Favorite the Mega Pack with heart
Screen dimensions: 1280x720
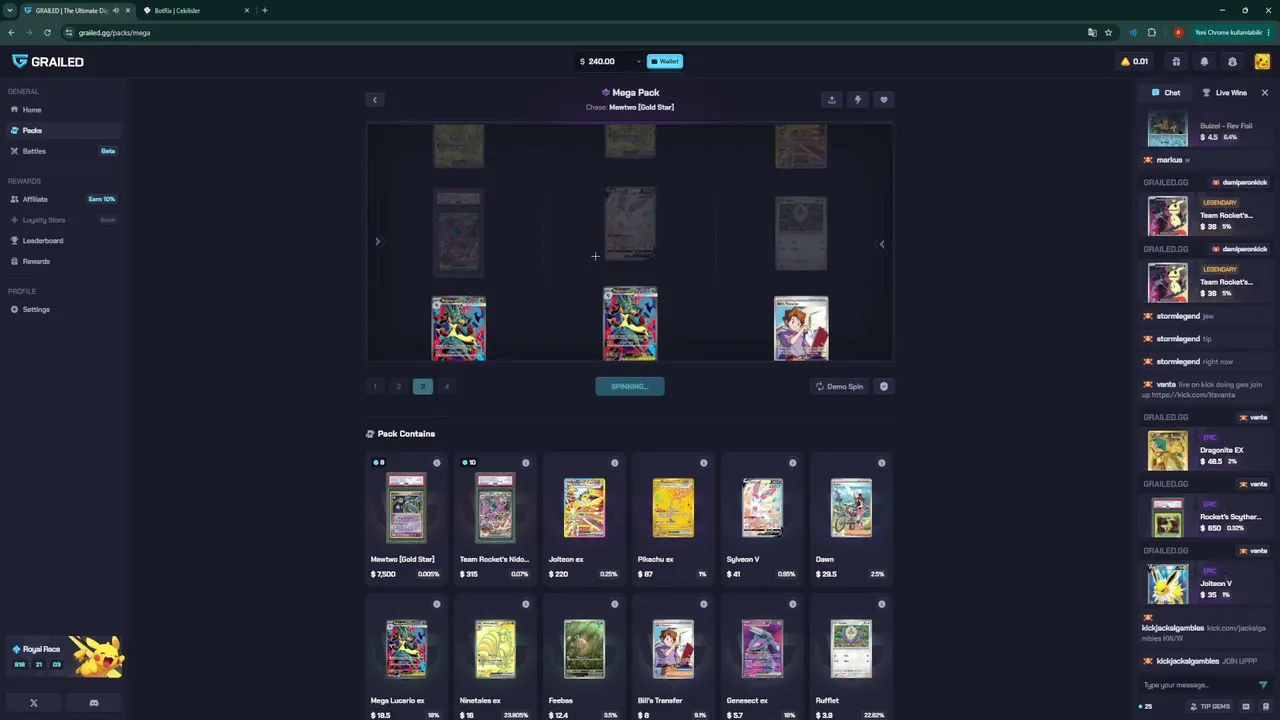(x=883, y=100)
